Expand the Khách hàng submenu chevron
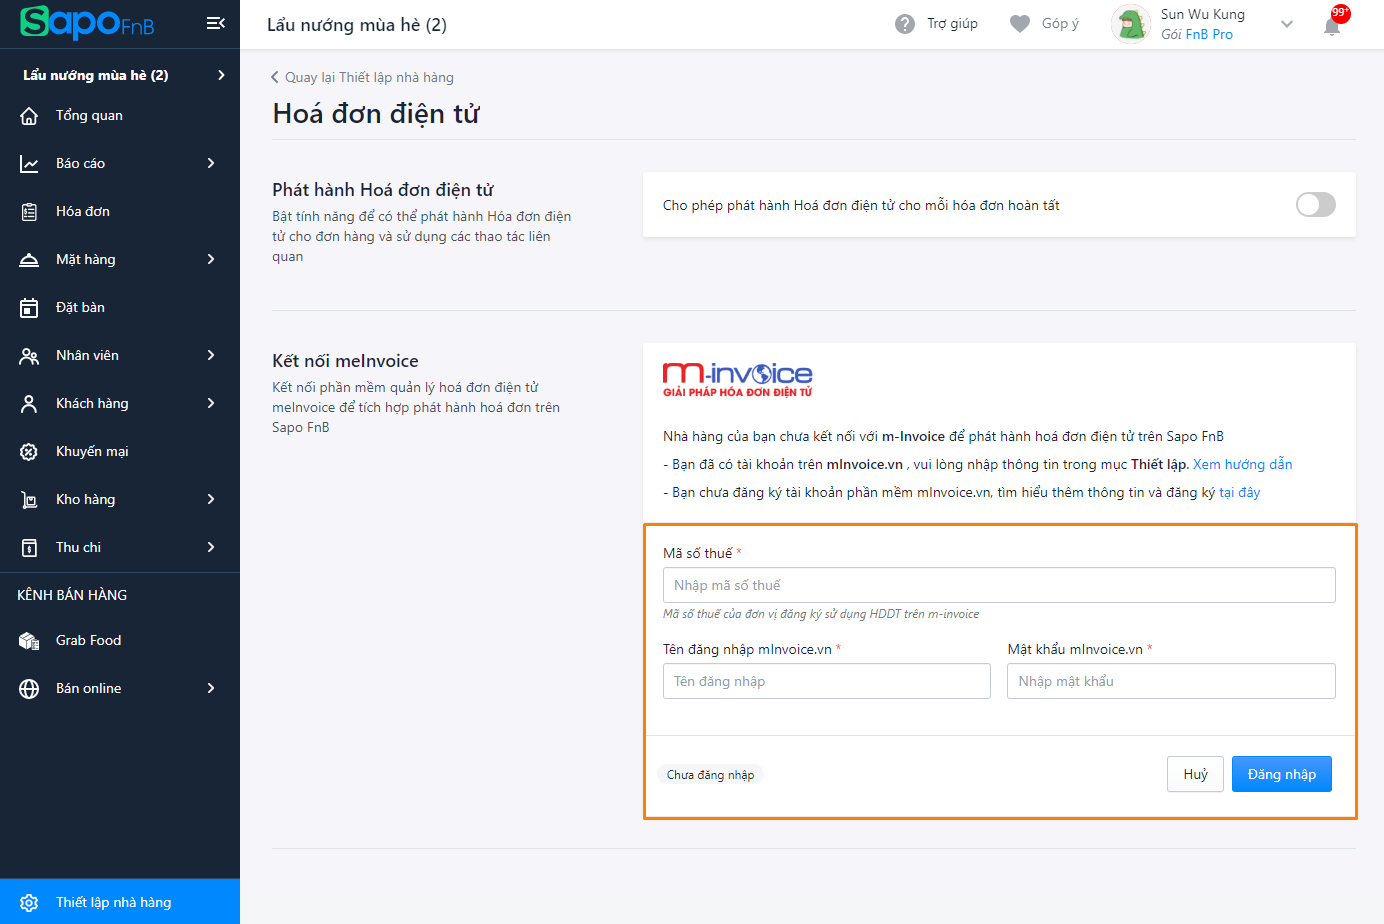 coord(211,403)
